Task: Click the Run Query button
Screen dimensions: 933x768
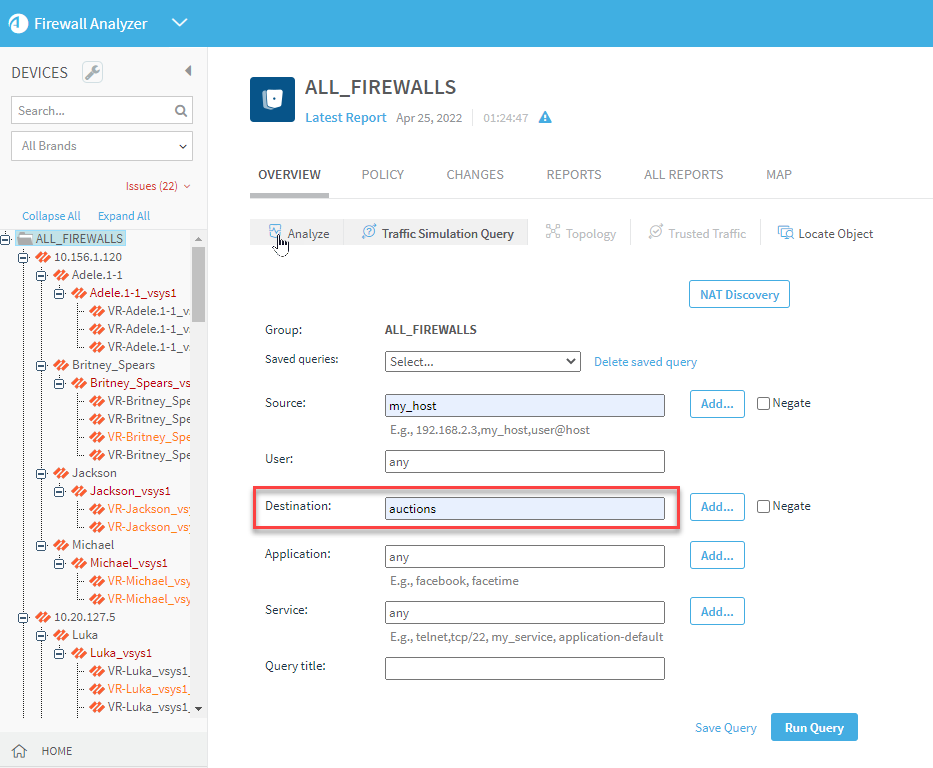Action: tap(813, 727)
